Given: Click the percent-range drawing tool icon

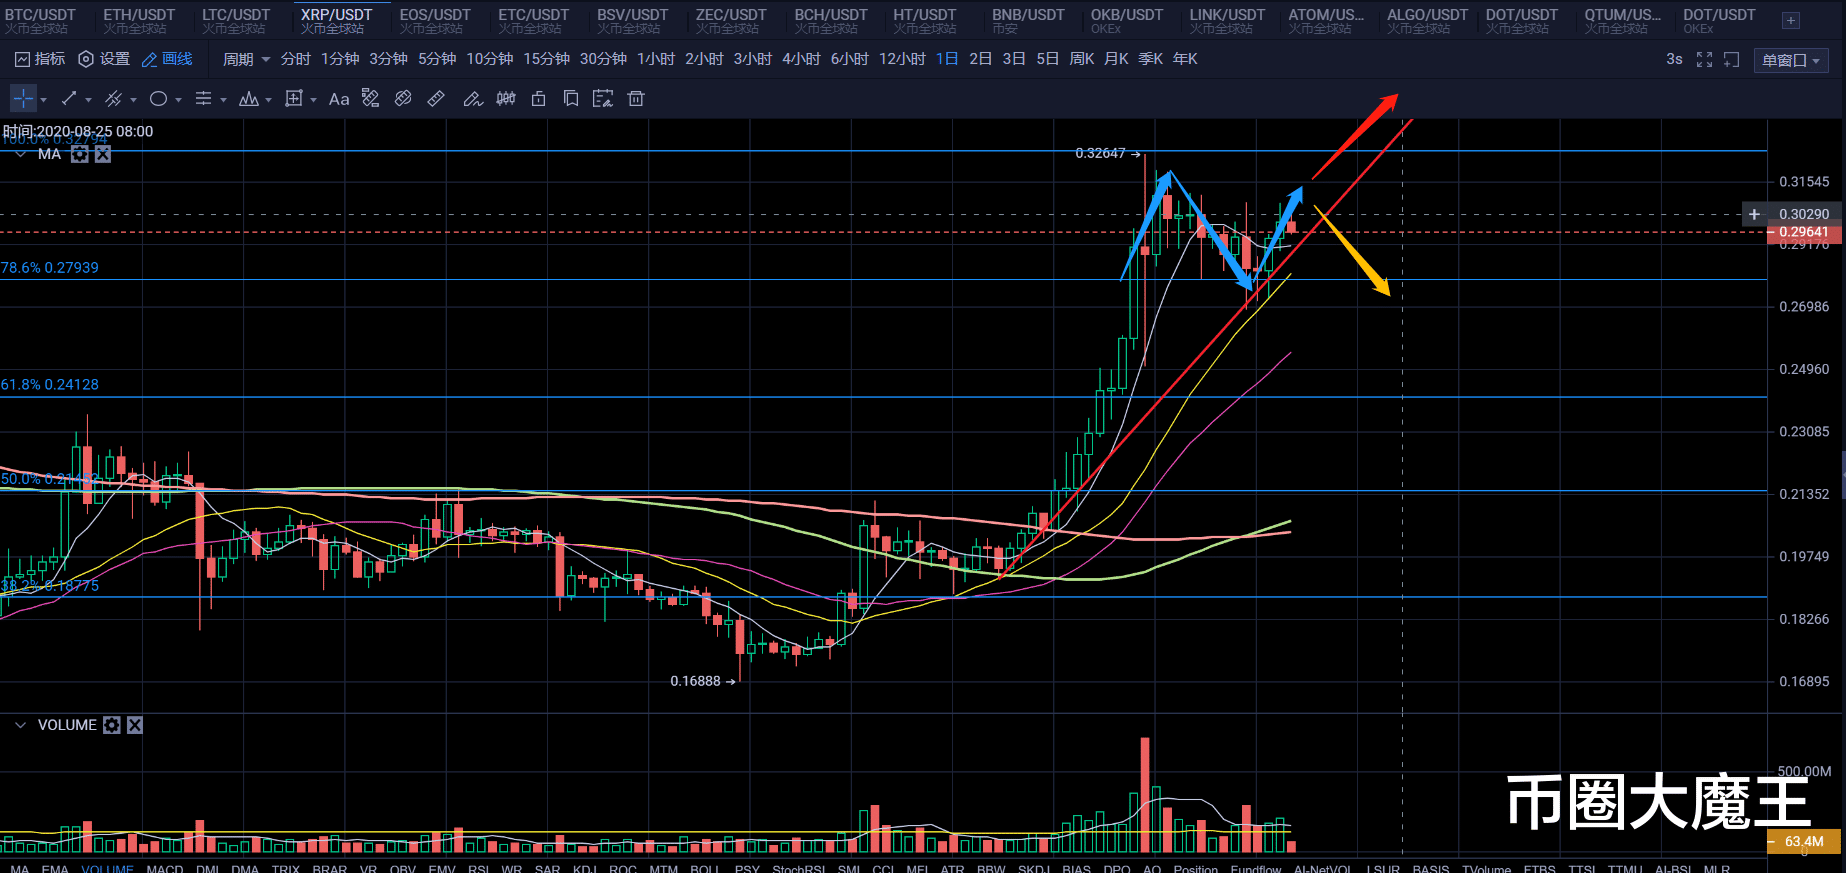Looking at the screenshot, I should (370, 99).
